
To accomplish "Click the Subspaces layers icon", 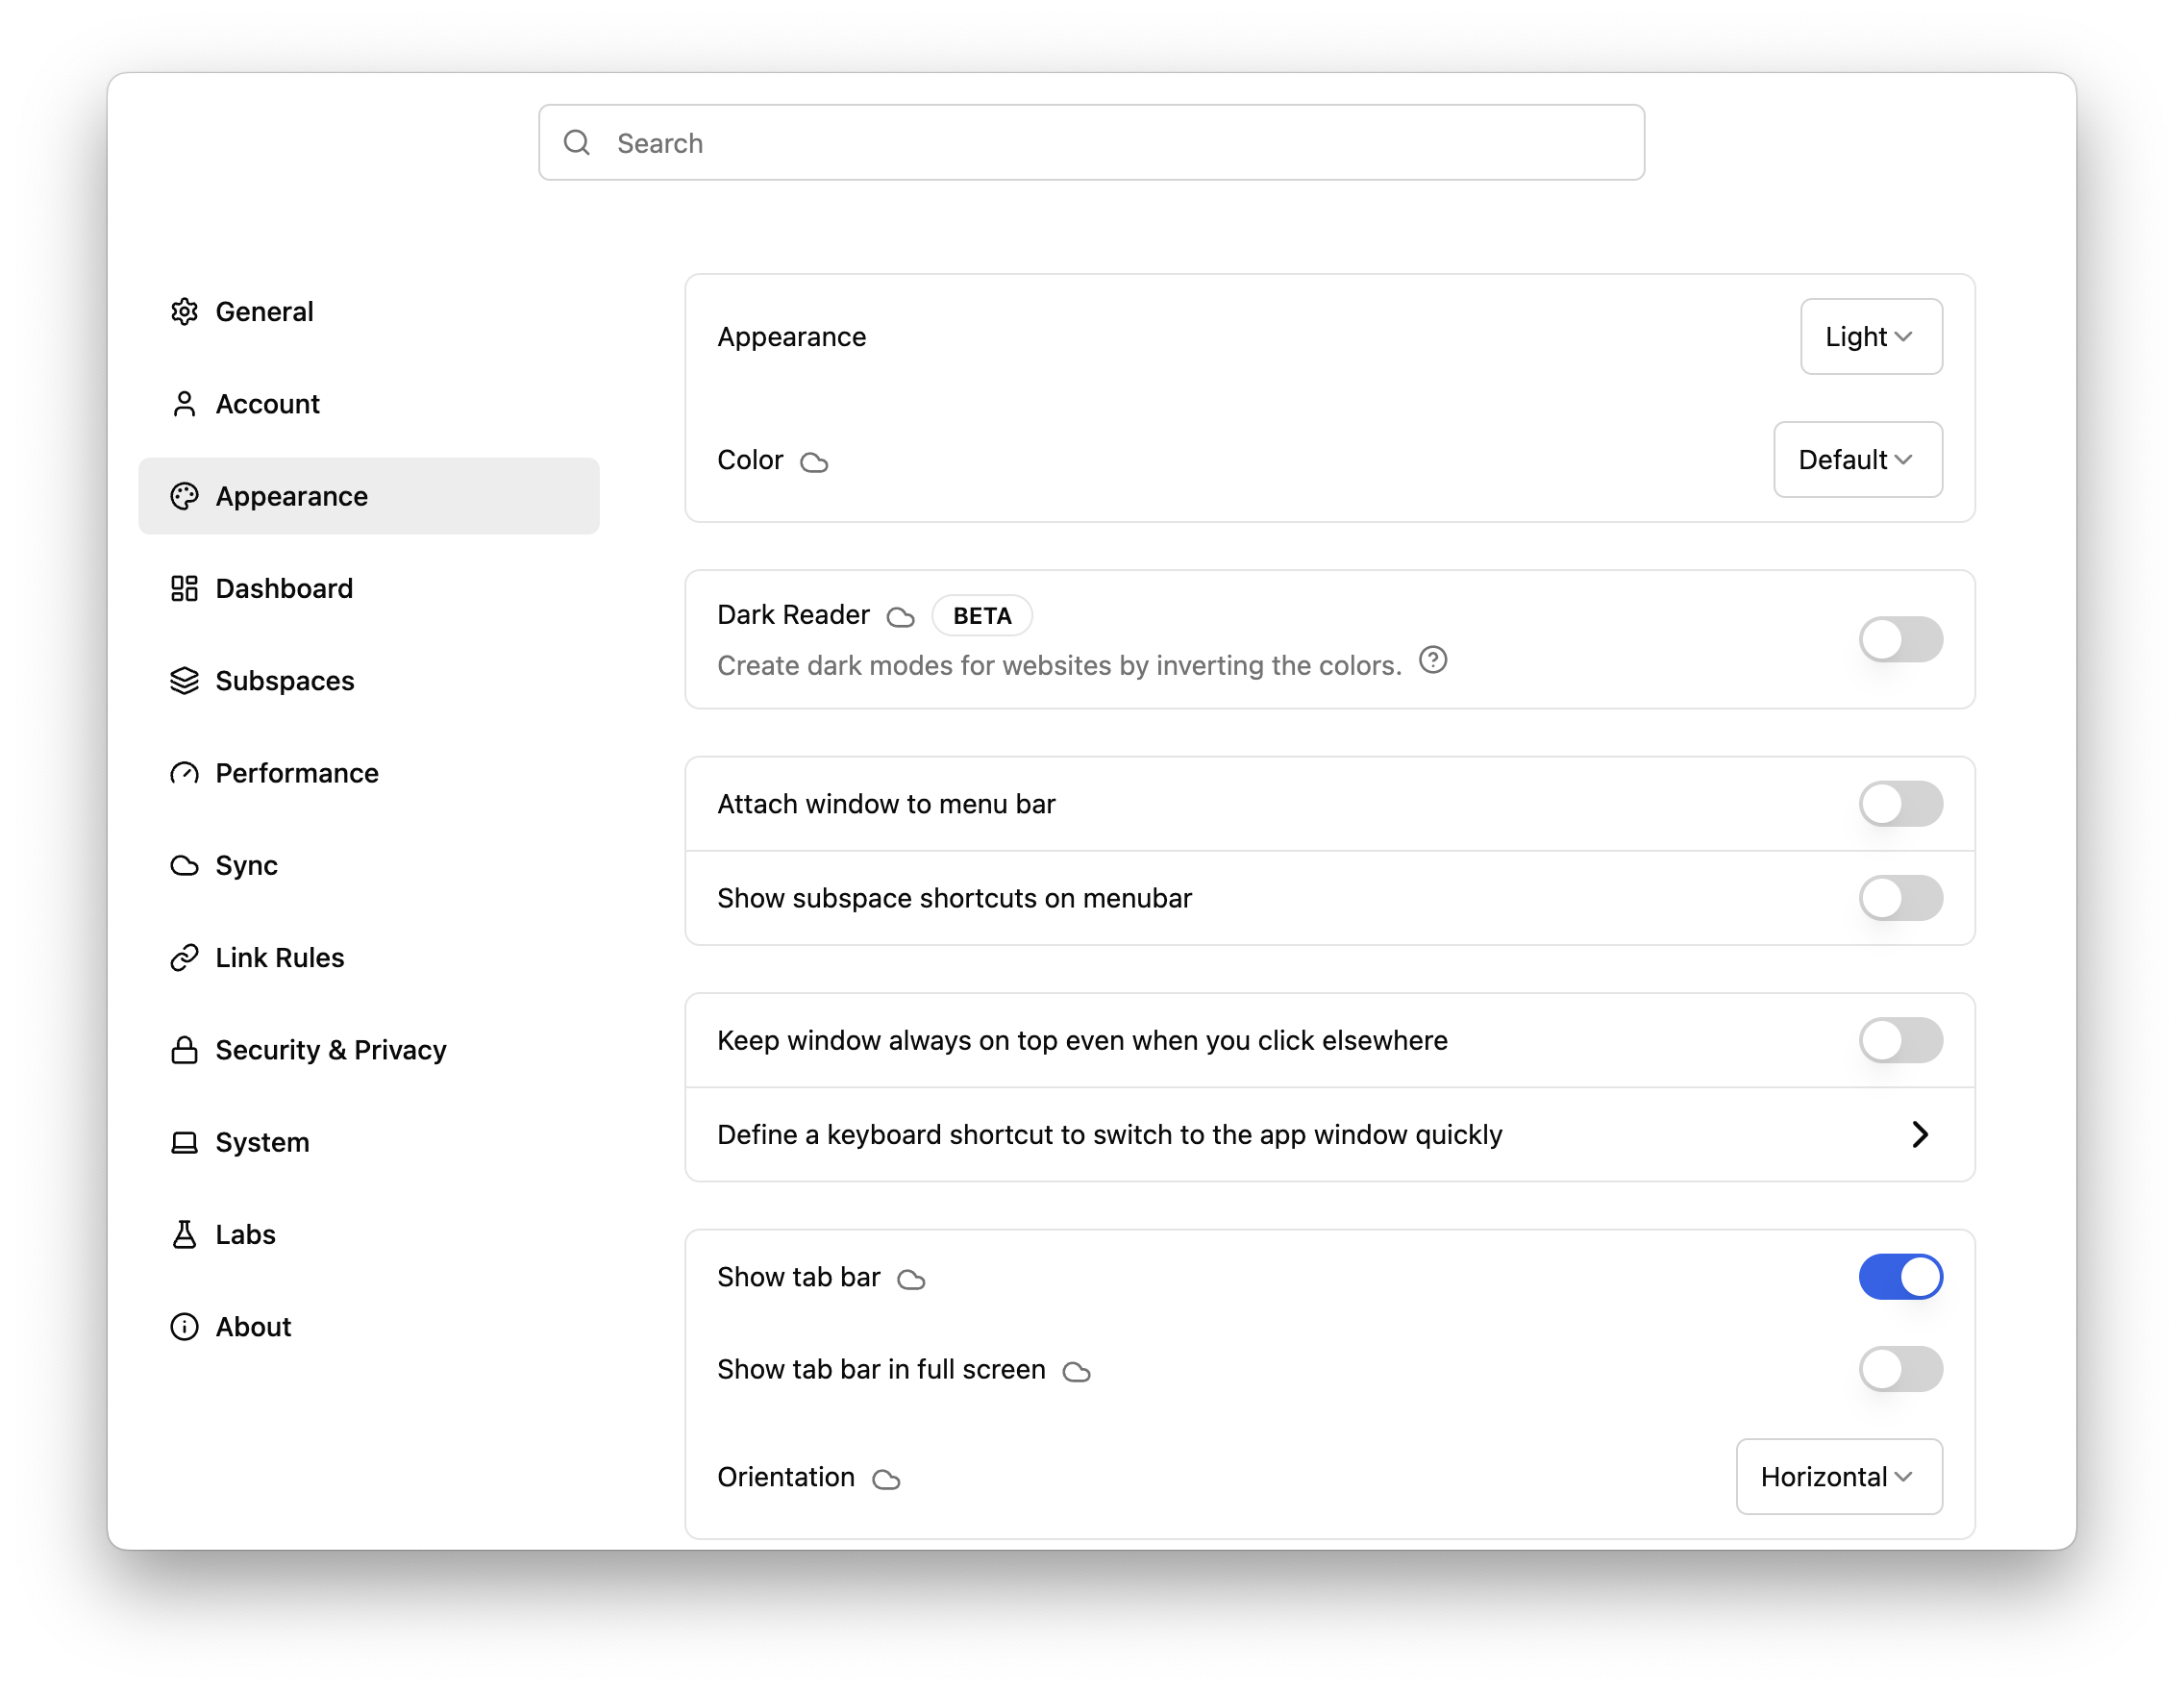I will [x=184, y=681].
